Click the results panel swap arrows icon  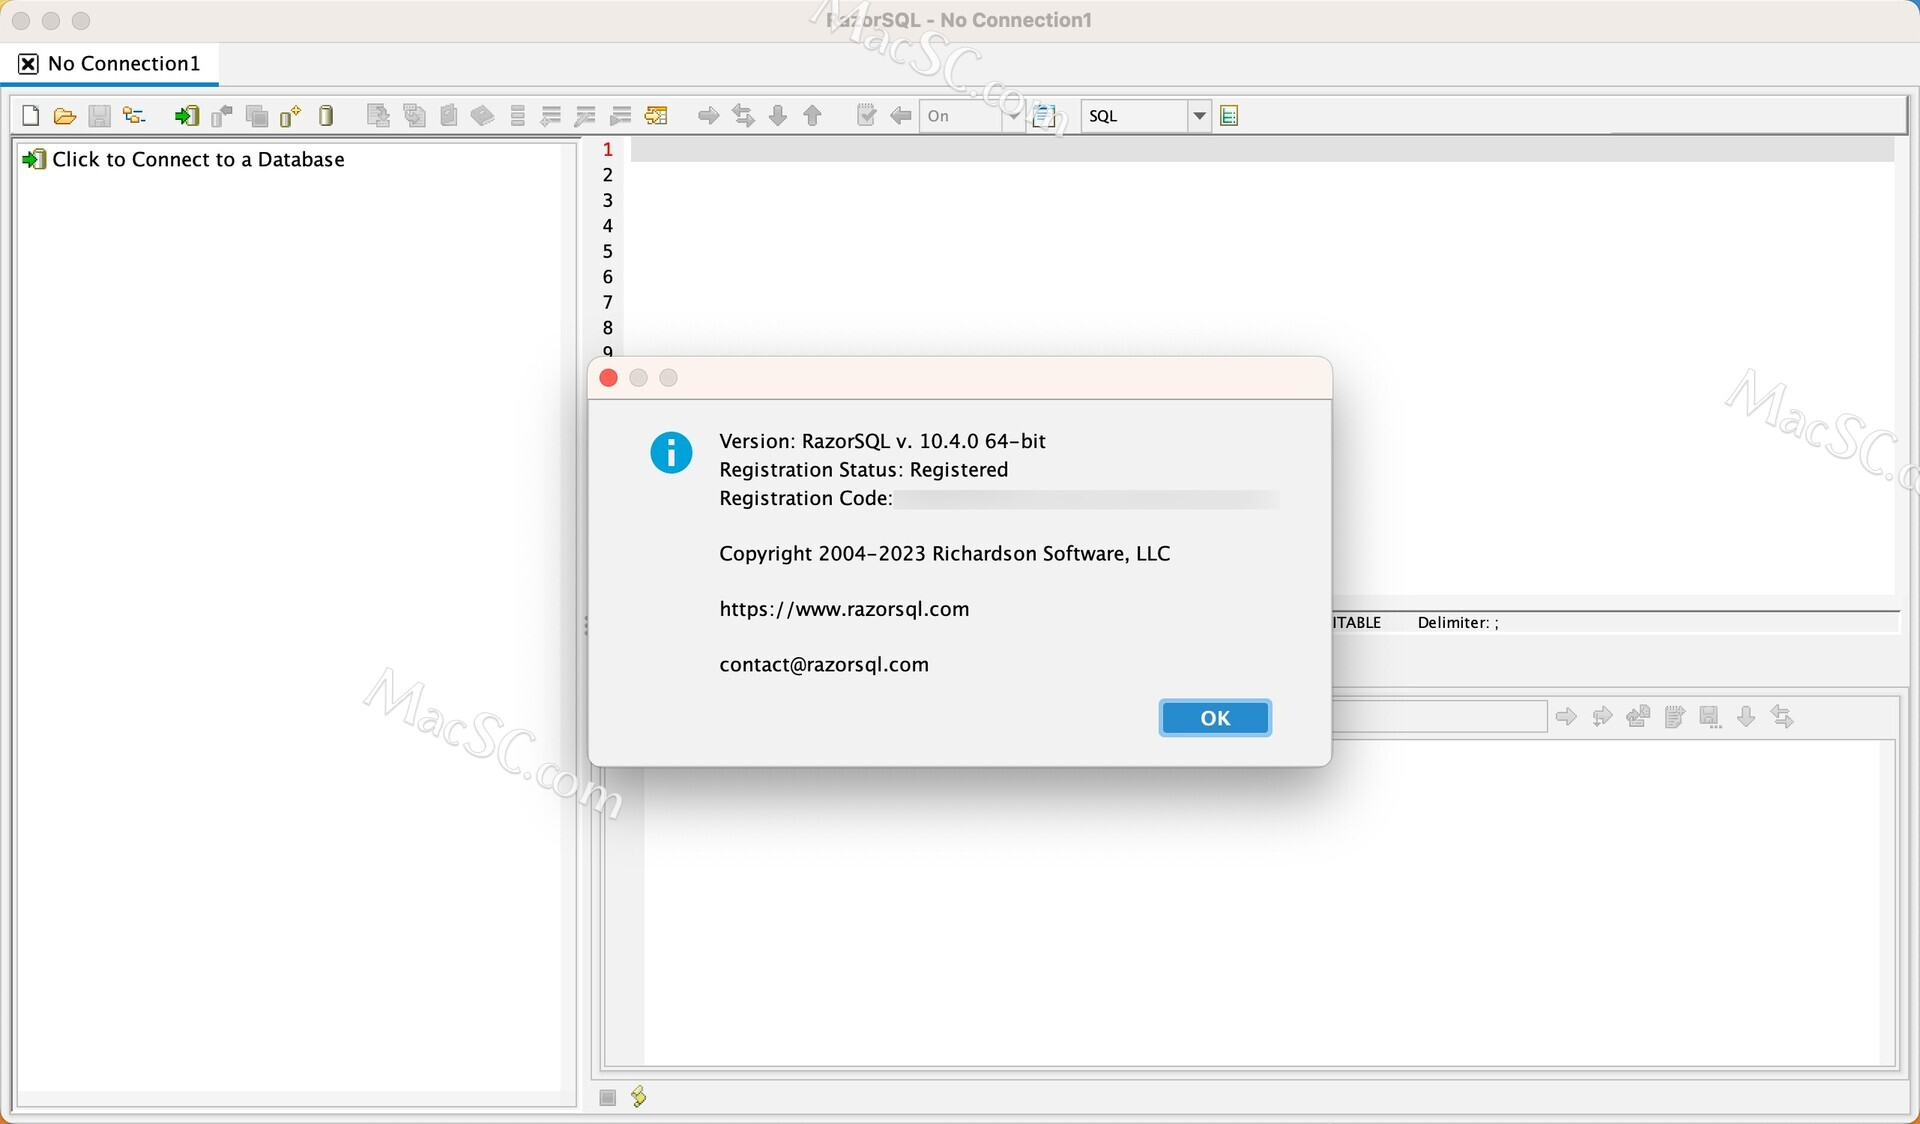(1782, 717)
